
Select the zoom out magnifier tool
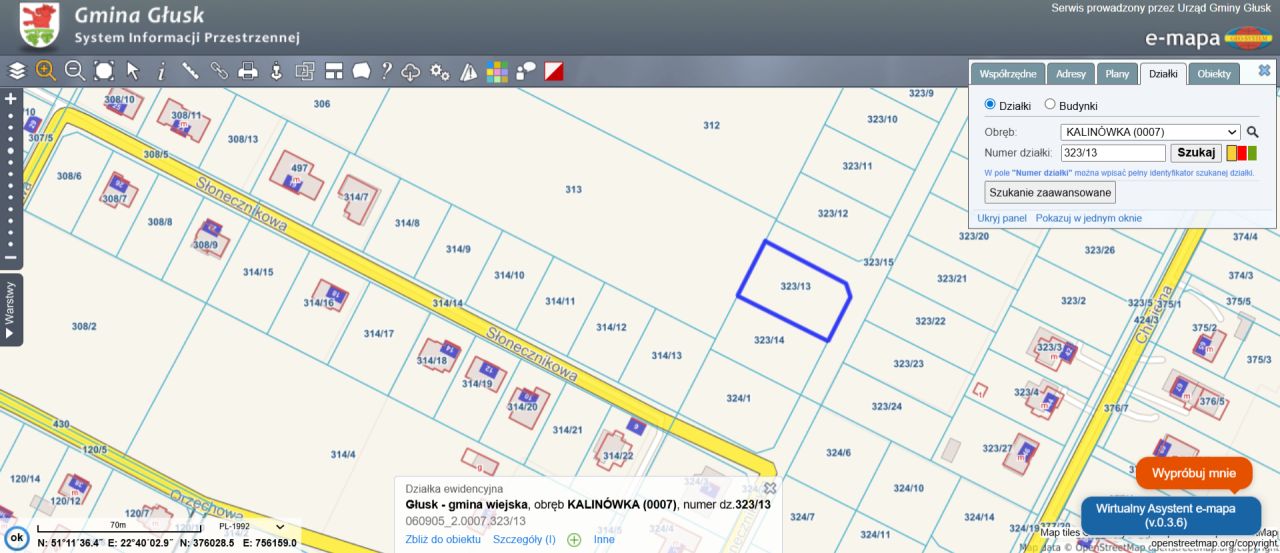pyautogui.click(x=75, y=71)
